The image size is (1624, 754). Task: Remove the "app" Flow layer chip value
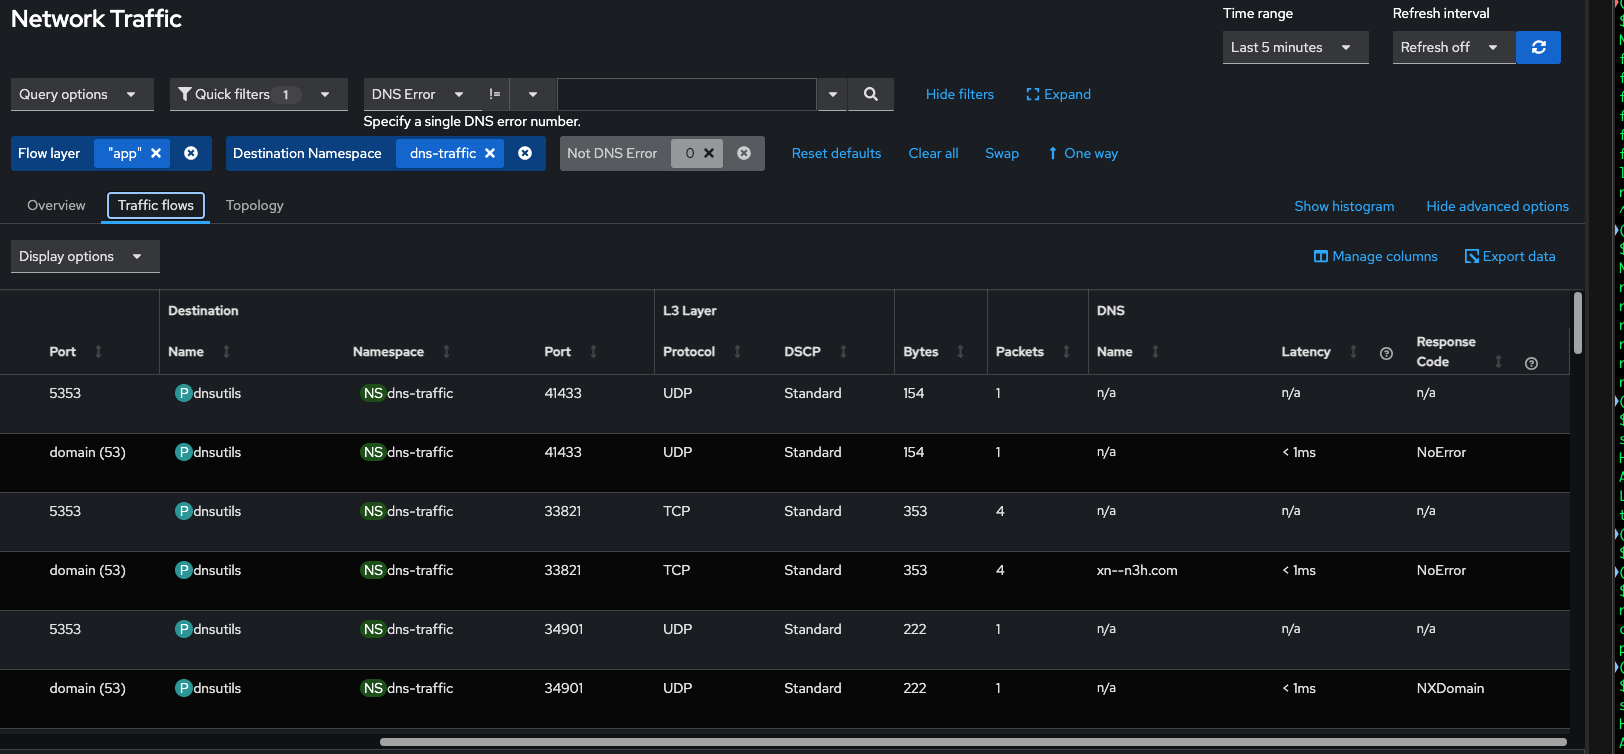156,153
